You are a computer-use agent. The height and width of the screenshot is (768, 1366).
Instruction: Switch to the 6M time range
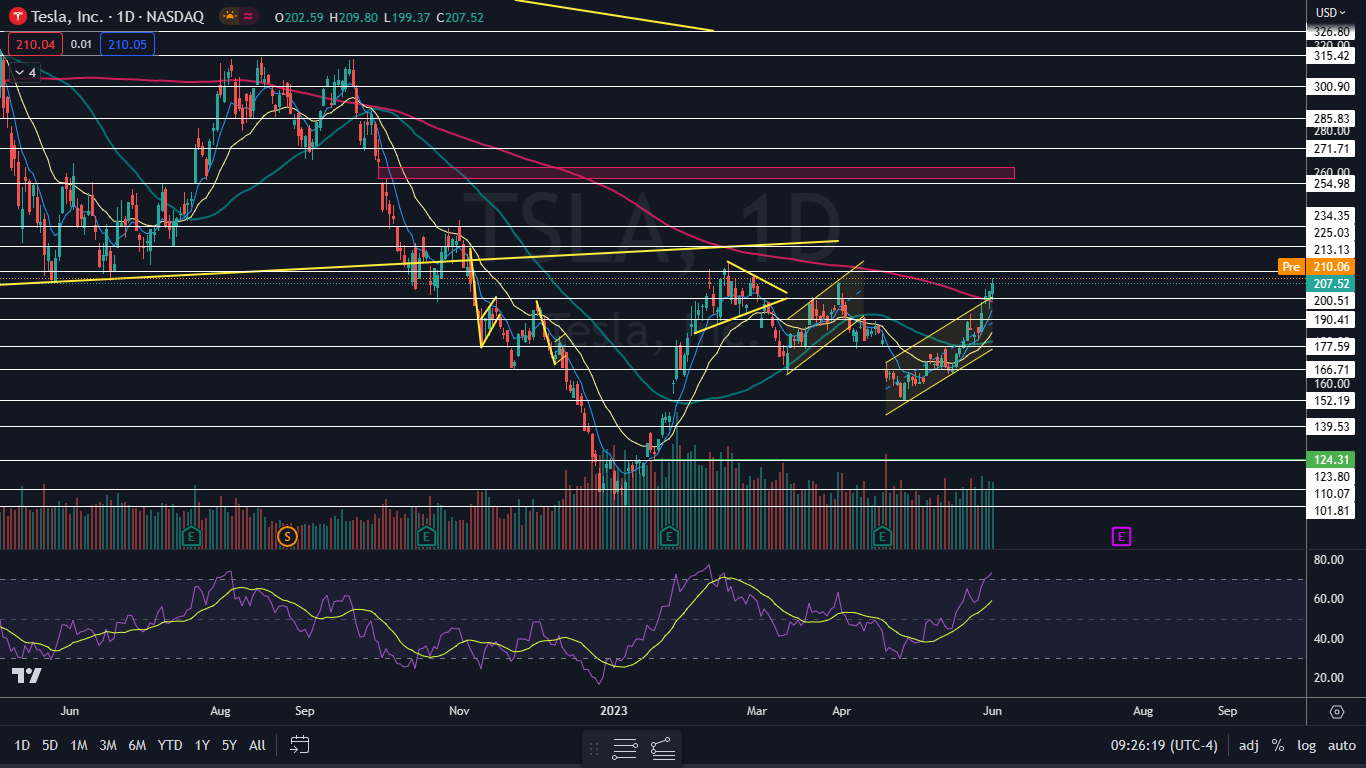(138, 745)
